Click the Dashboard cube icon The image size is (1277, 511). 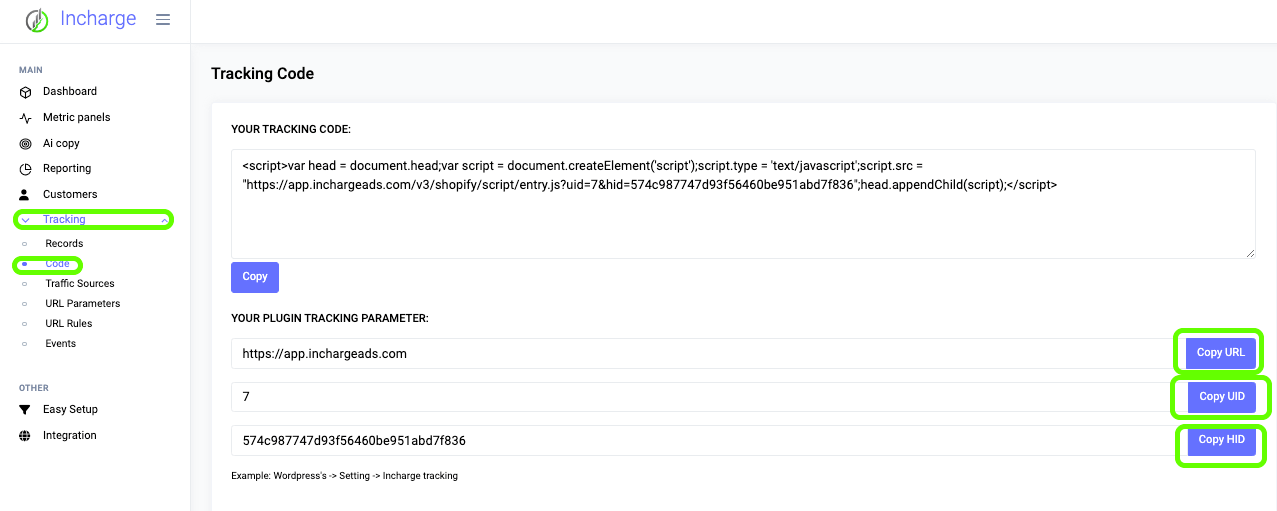pos(26,92)
